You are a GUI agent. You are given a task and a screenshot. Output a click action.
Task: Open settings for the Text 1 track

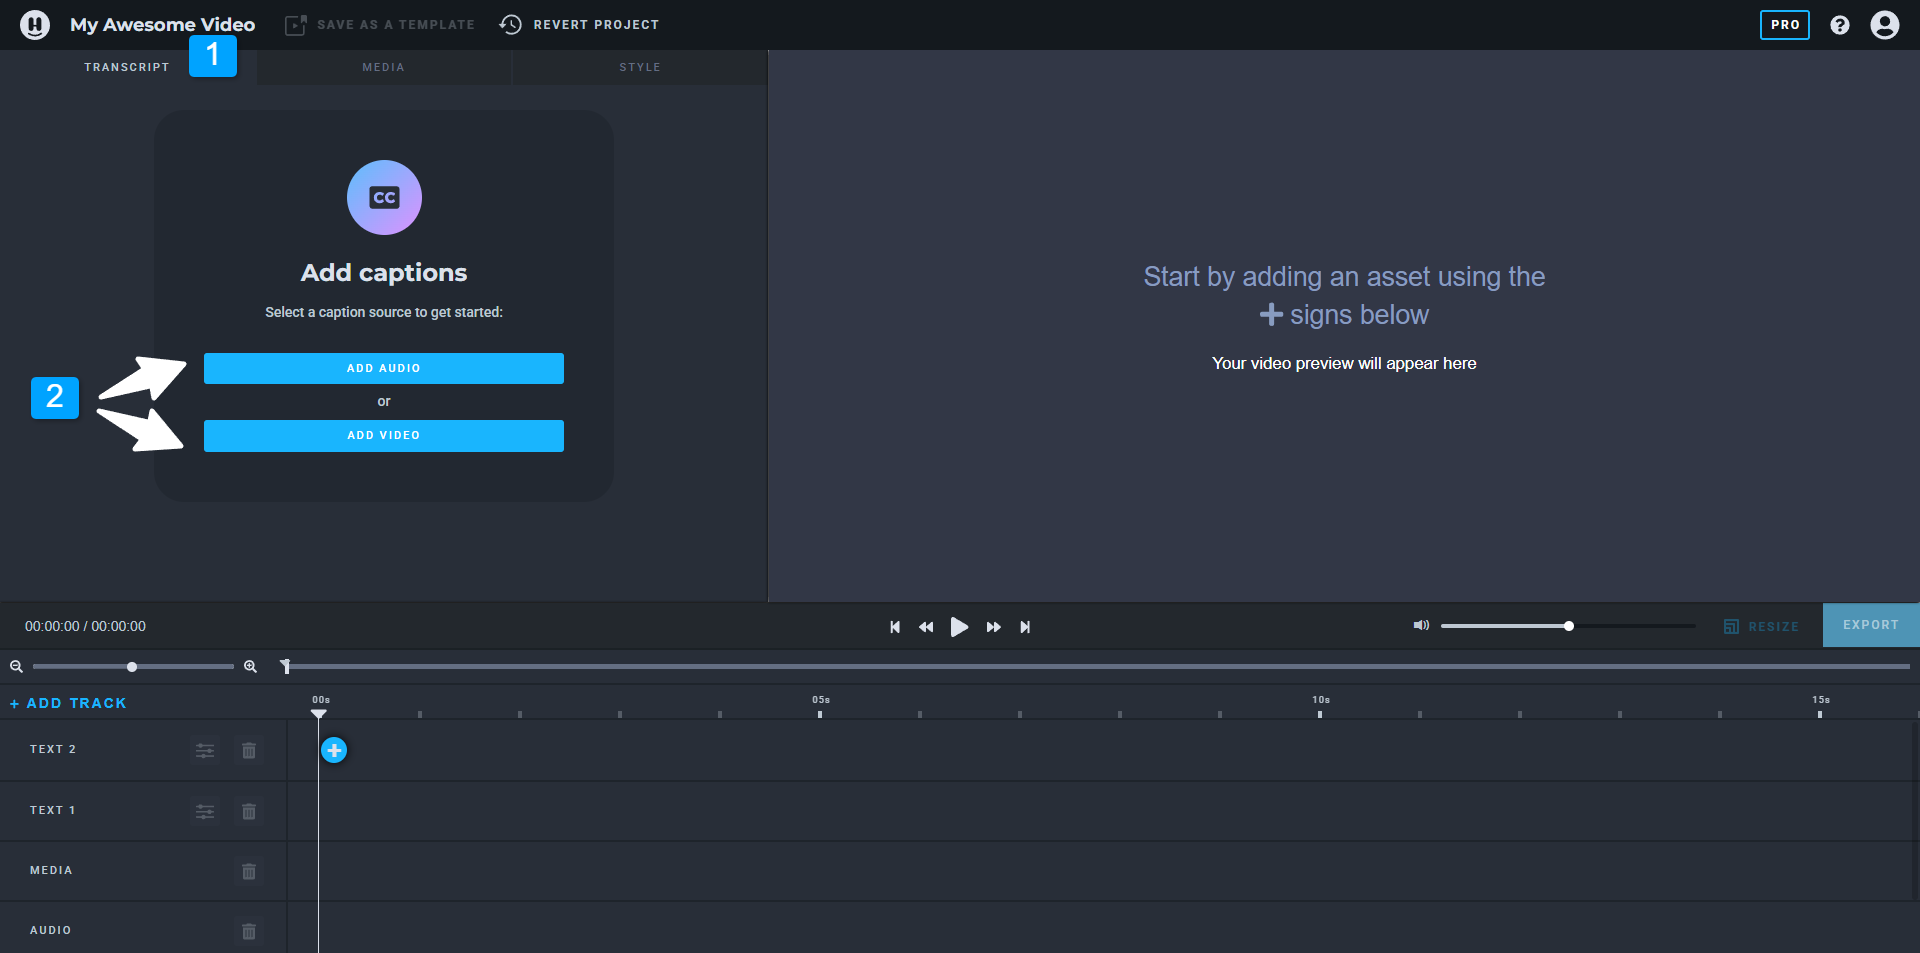(x=205, y=811)
